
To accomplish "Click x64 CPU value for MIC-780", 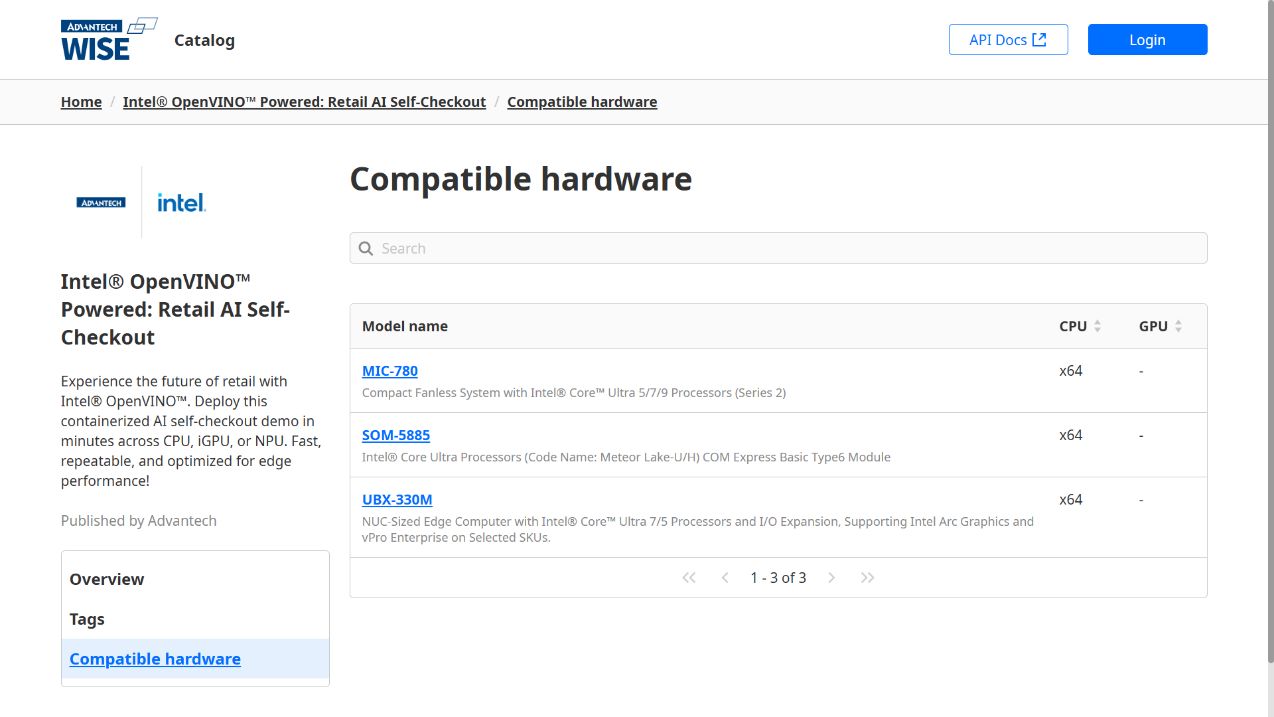I will 1071,371.
